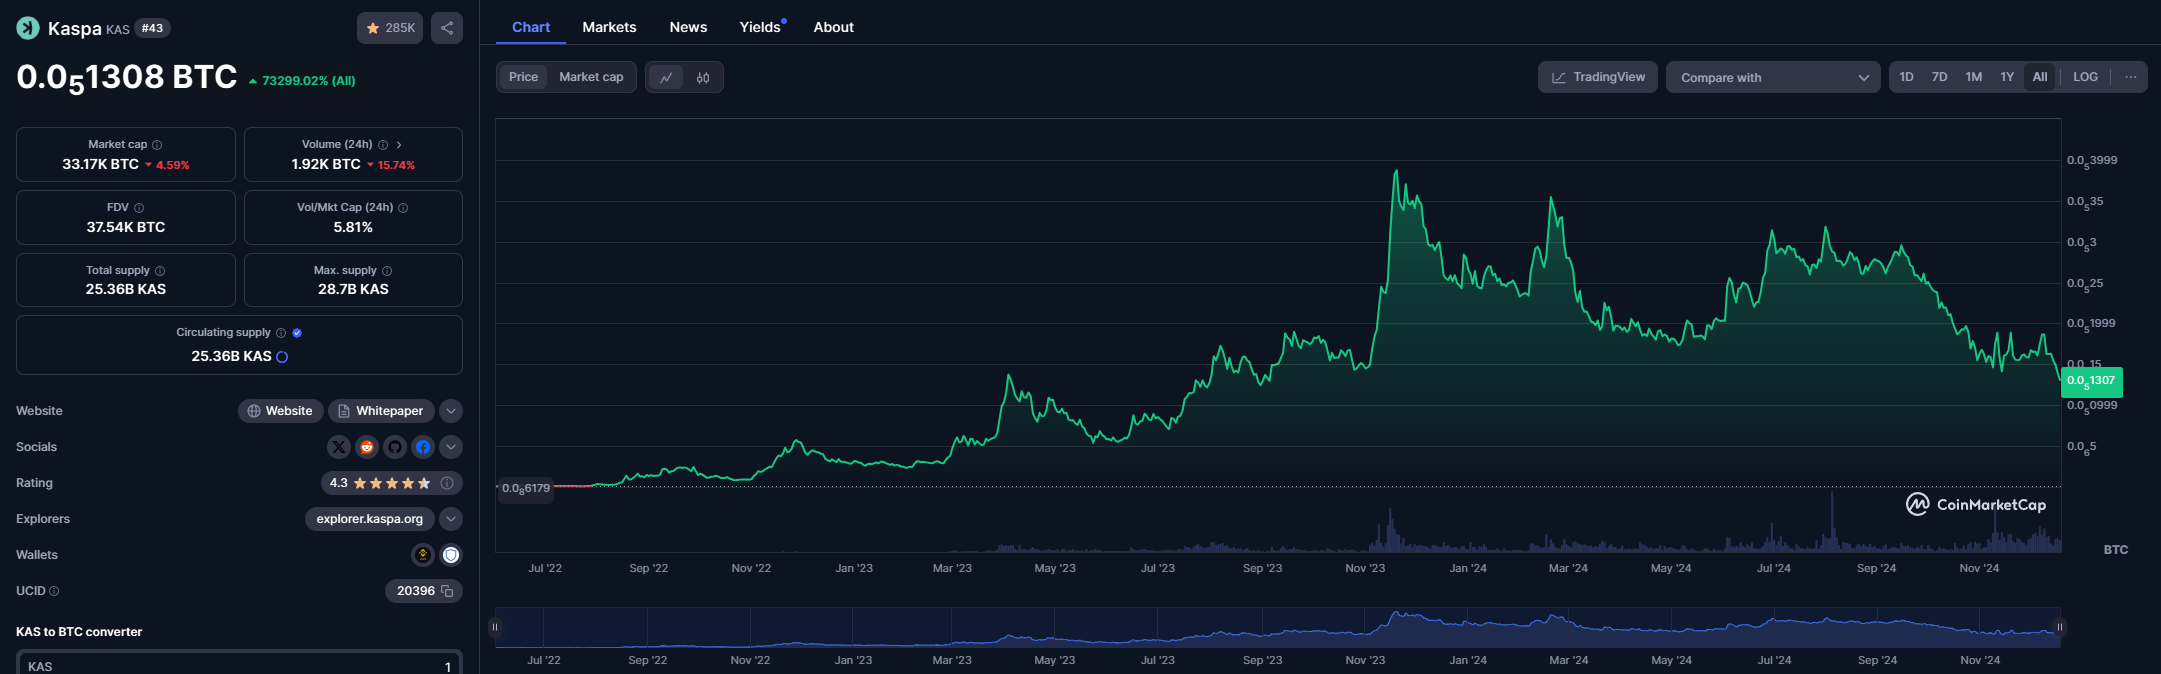Click the 1.92K BTC volume value
Screen dimensions: 2161x674
click(326, 164)
